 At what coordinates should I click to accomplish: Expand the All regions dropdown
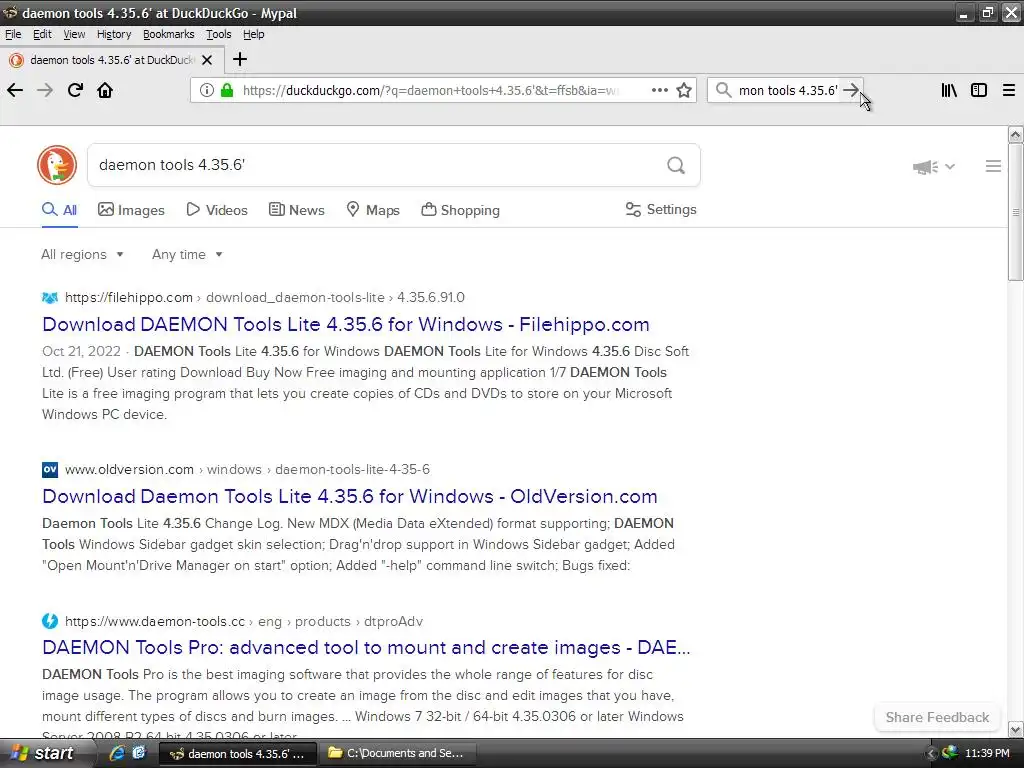point(82,255)
